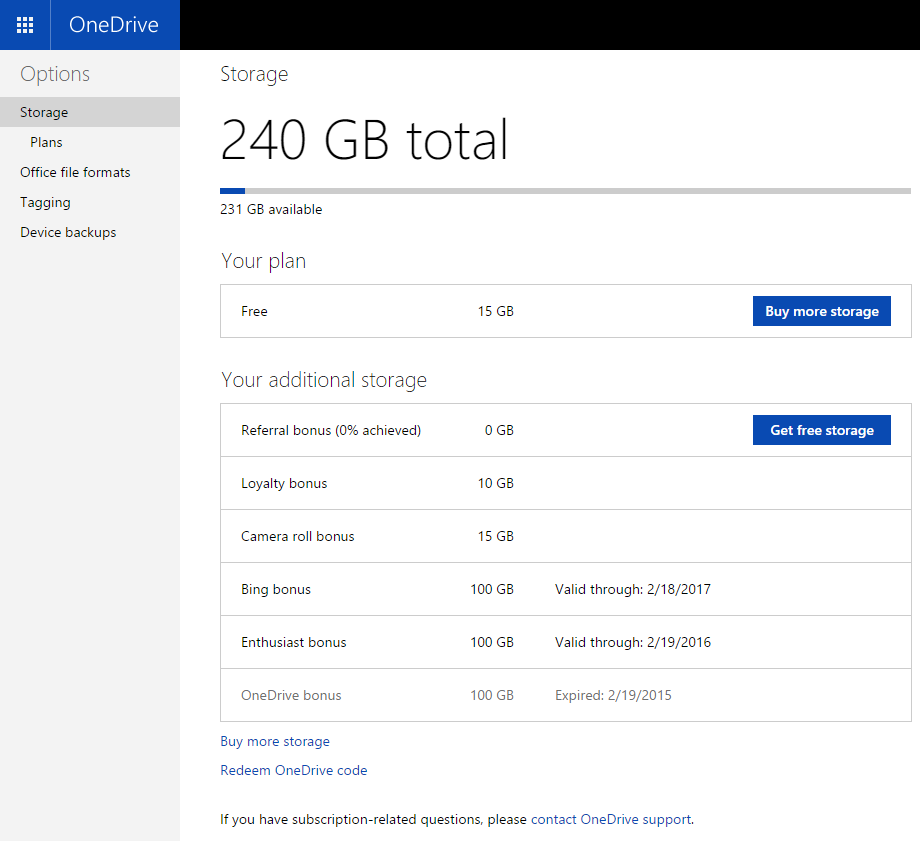Click the Camera roll bonus entry
Image resolution: width=920 pixels, height=841 pixels.
tap(298, 537)
